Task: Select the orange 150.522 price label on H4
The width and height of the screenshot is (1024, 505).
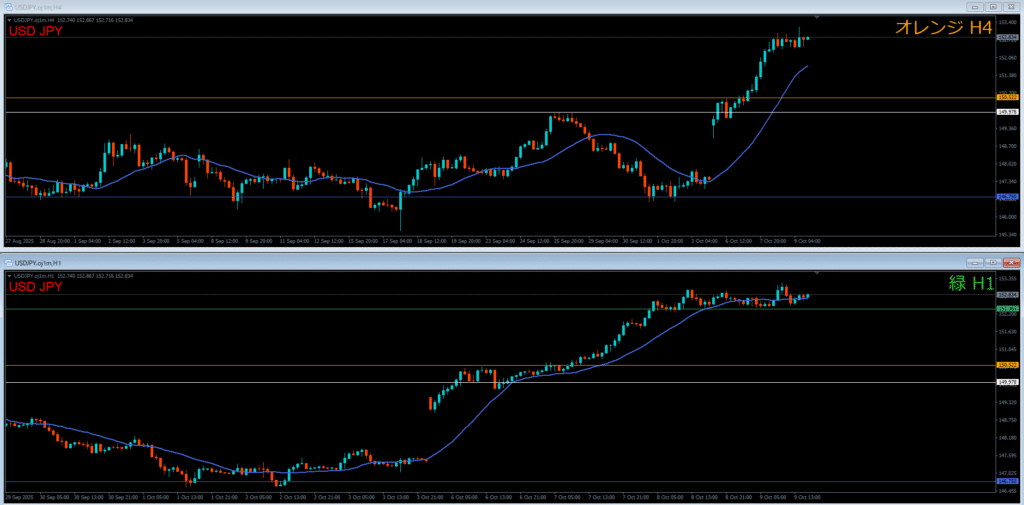Action: click(x=1008, y=97)
